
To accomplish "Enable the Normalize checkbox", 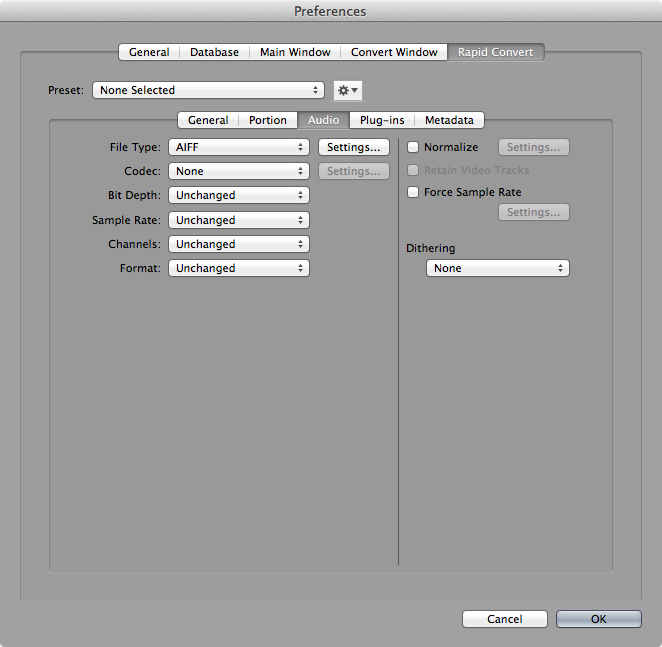I will [x=413, y=148].
